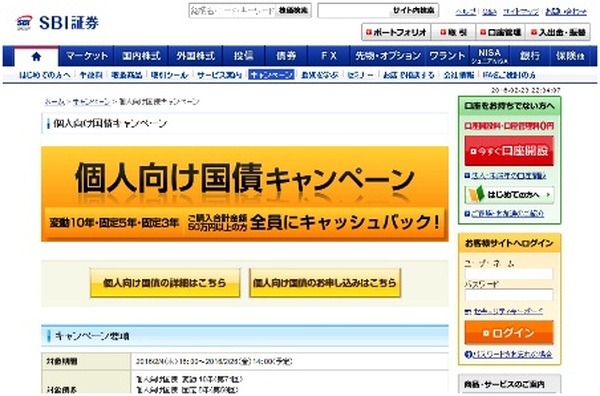Click the キャンペーン breadcrumb link
Image resolution: width=600 pixels, height=396 pixels.
[91, 102]
